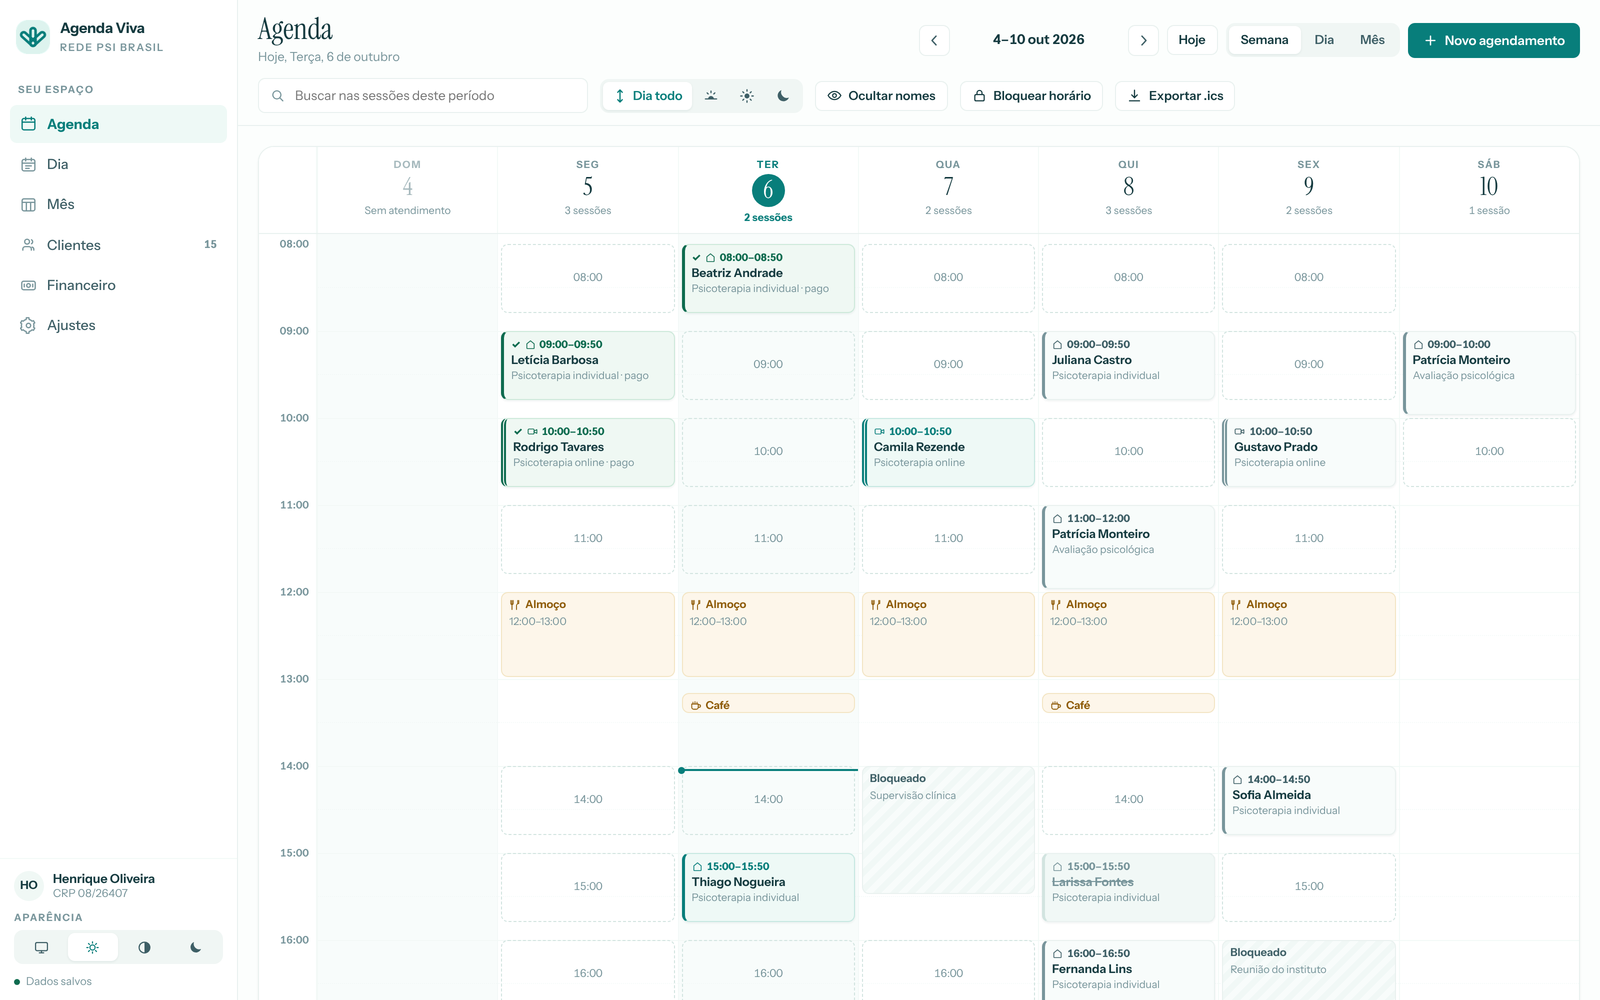Open Financeiro in the sidebar
Image resolution: width=1600 pixels, height=1000 pixels.
pos(118,285)
